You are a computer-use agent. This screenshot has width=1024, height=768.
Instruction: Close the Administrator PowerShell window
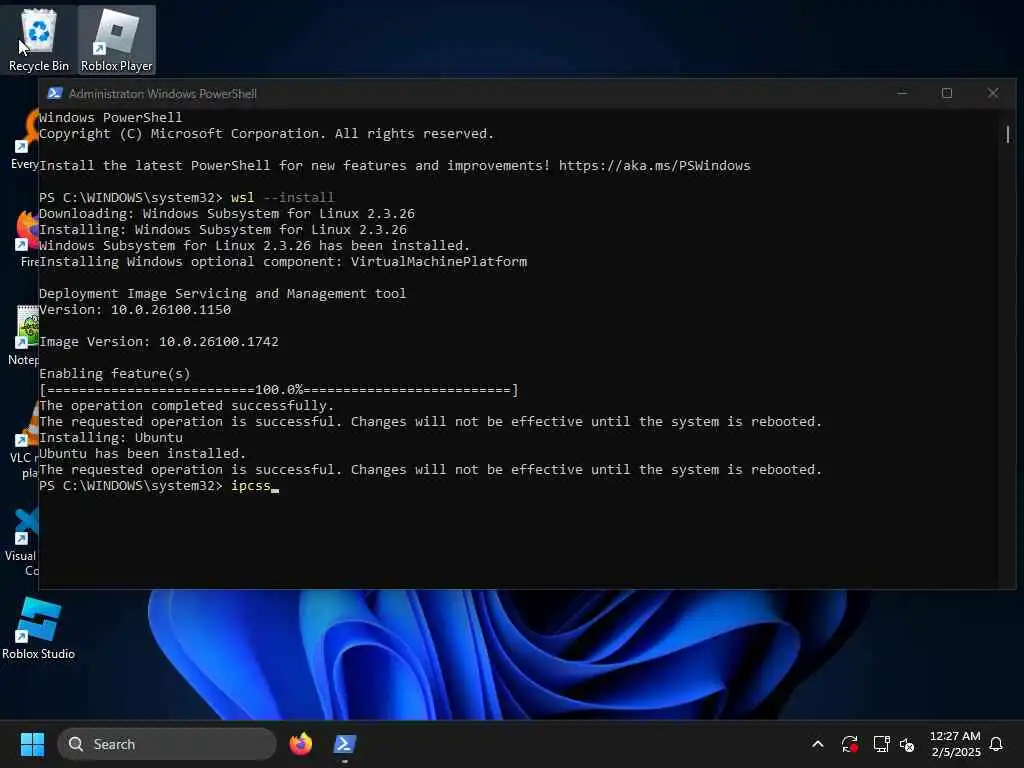coord(993,93)
